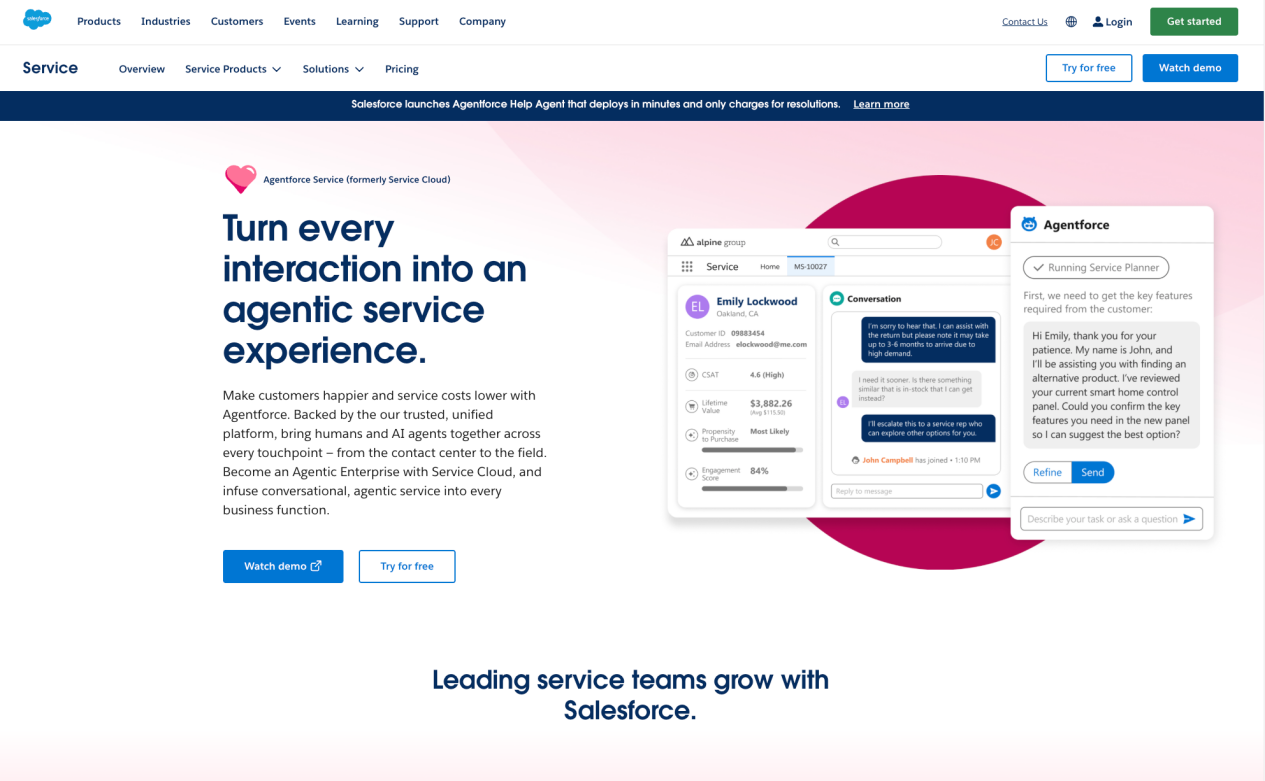The height and width of the screenshot is (781, 1265).
Task: Open the Pricing page
Action: 402,69
